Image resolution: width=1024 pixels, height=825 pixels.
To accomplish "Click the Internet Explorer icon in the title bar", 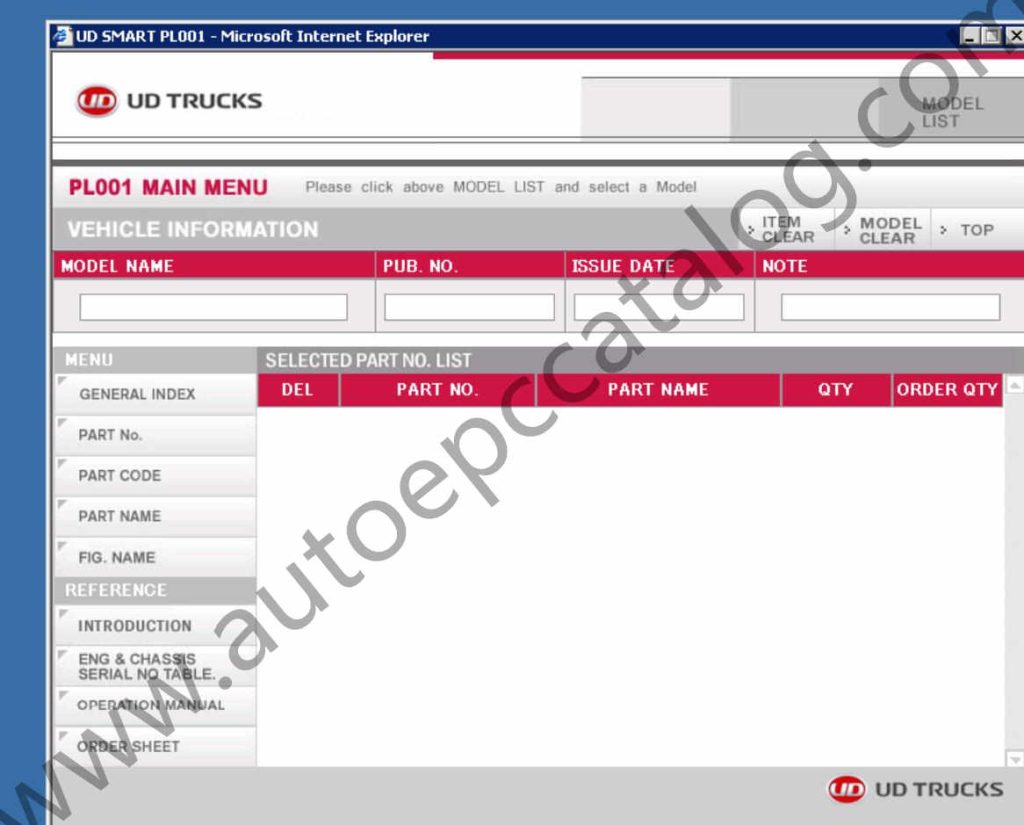I will click(x=63, y=36).
